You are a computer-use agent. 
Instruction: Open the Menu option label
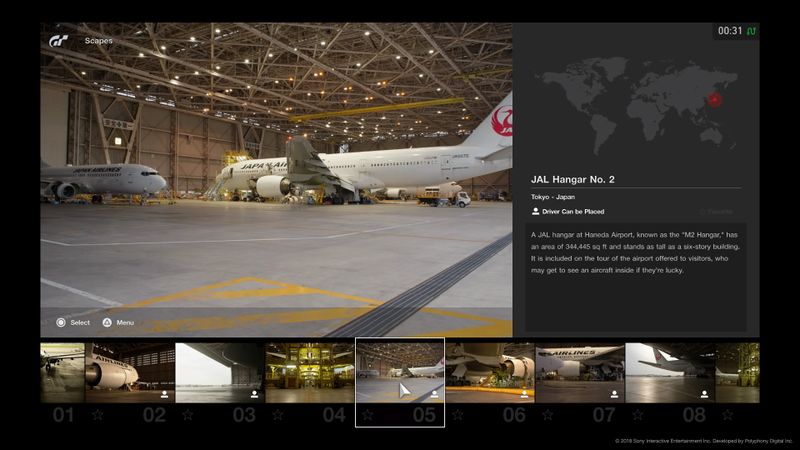125,323
